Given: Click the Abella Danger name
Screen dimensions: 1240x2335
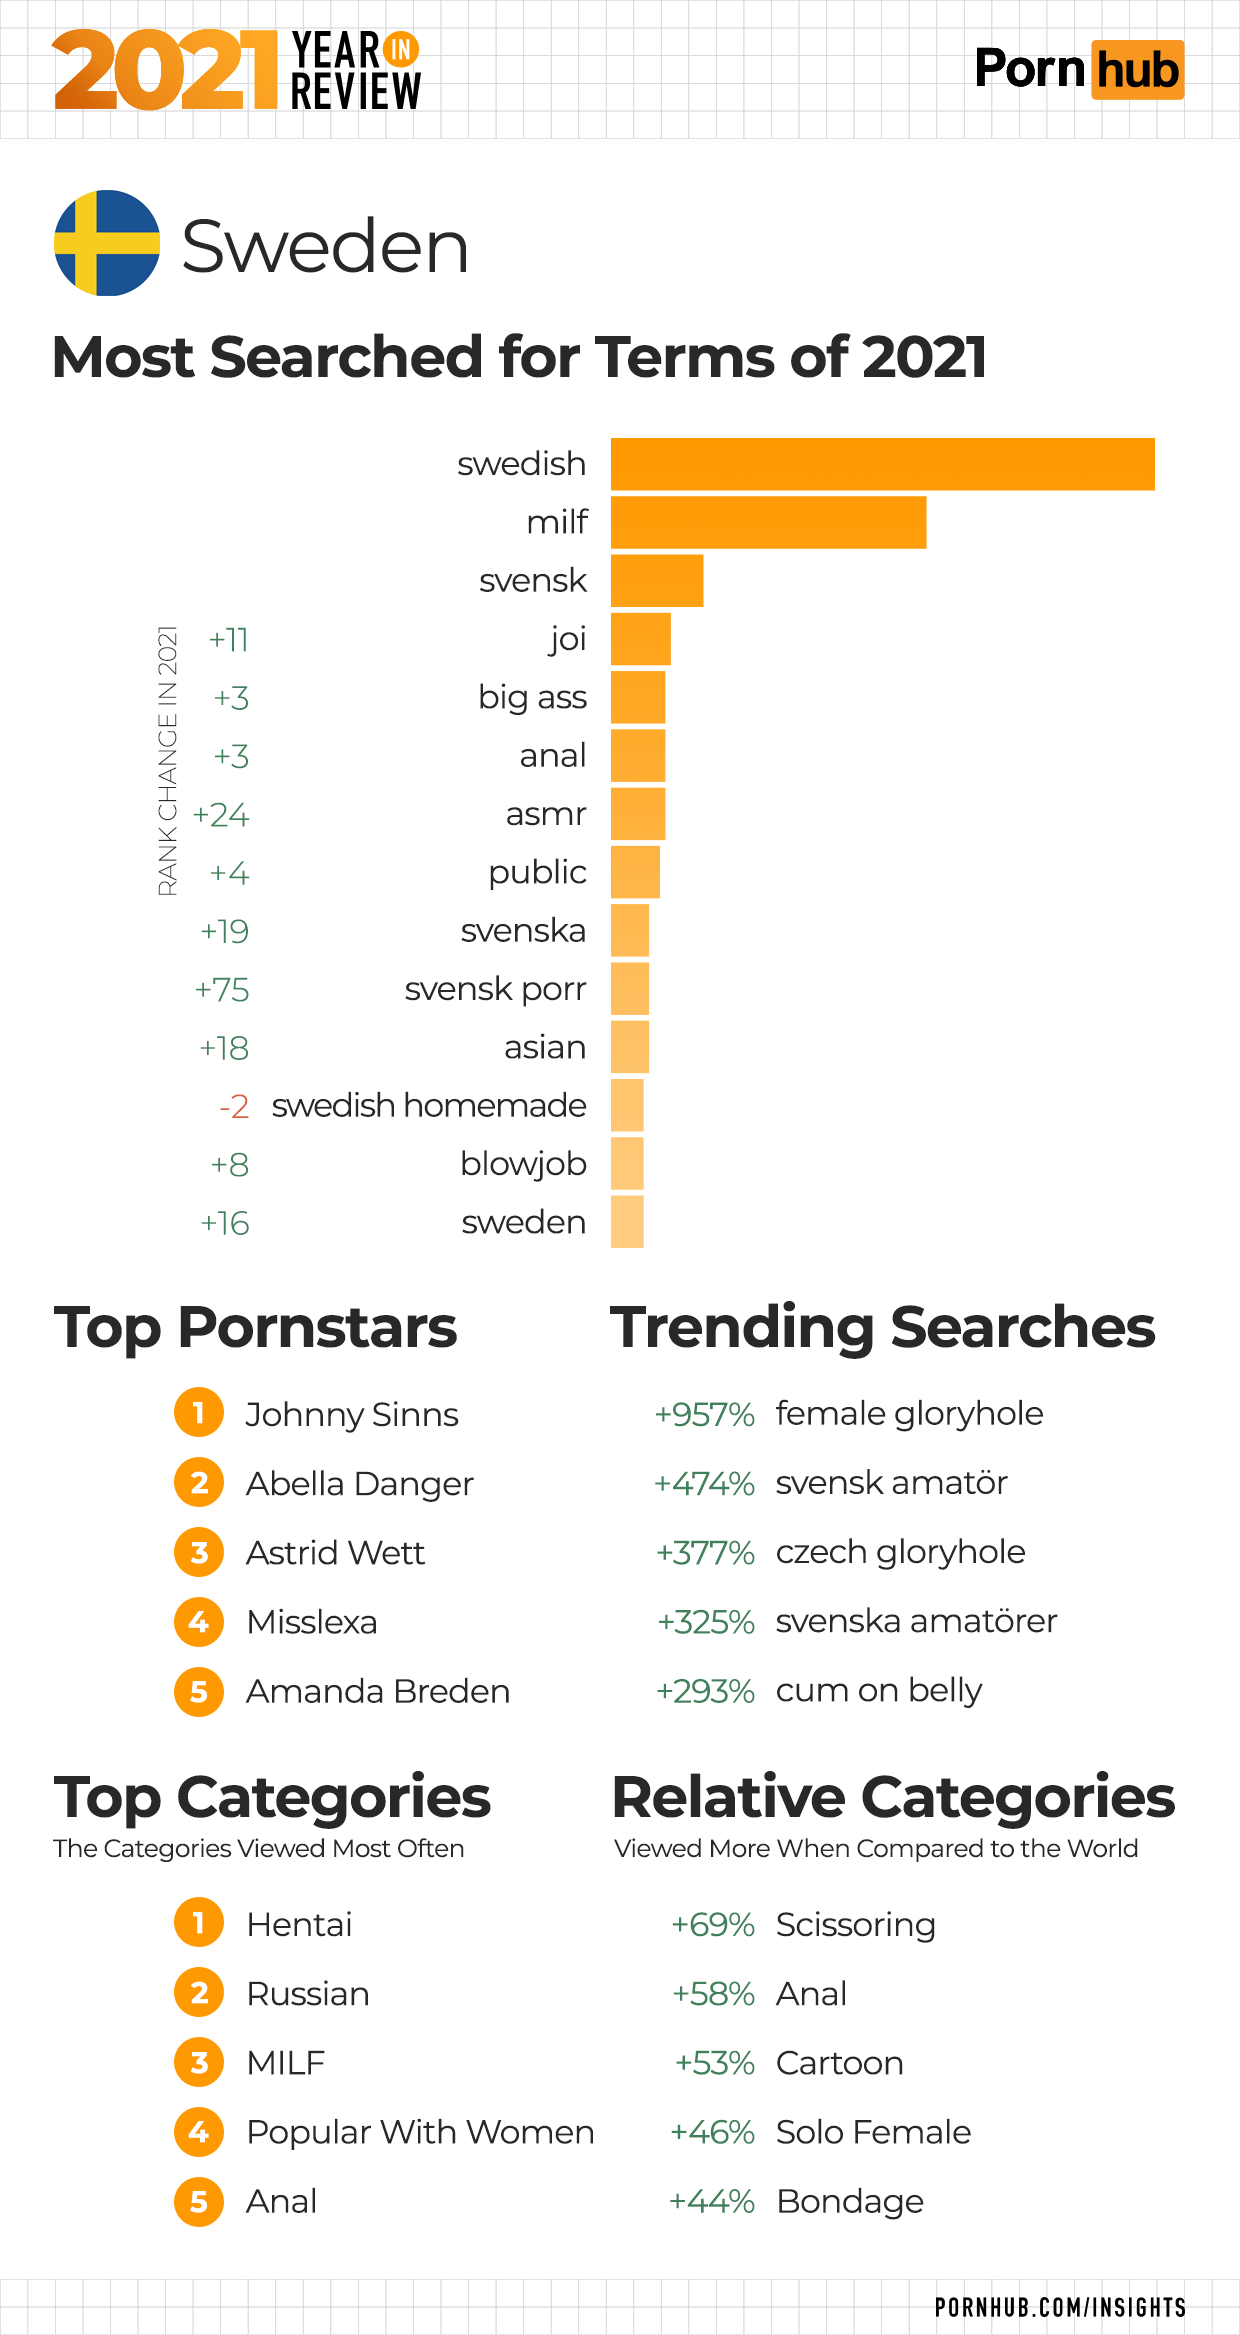Looking at the screenshot, I should 360,1483.
